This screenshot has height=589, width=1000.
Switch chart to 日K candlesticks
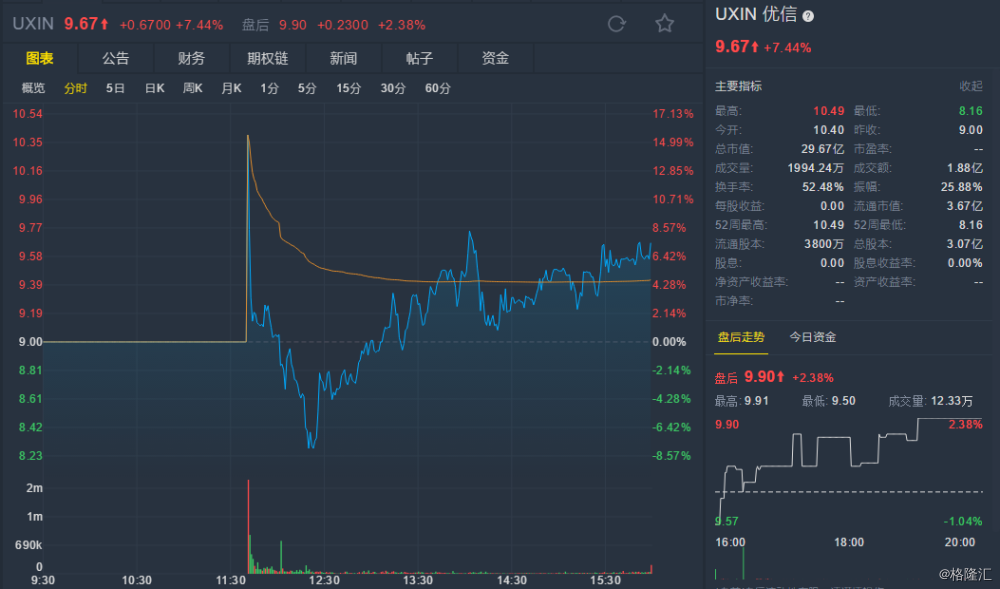(x=154, y=88)
